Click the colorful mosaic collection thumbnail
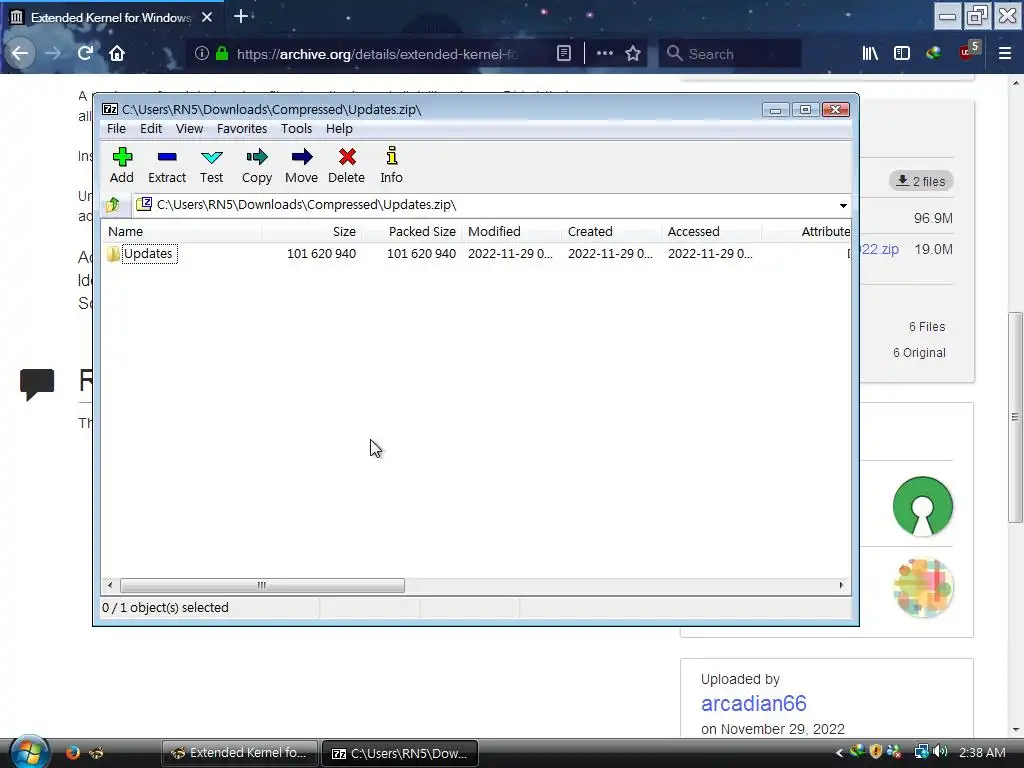The height and width of the screenshot is (768, 1024). (923, 588)
